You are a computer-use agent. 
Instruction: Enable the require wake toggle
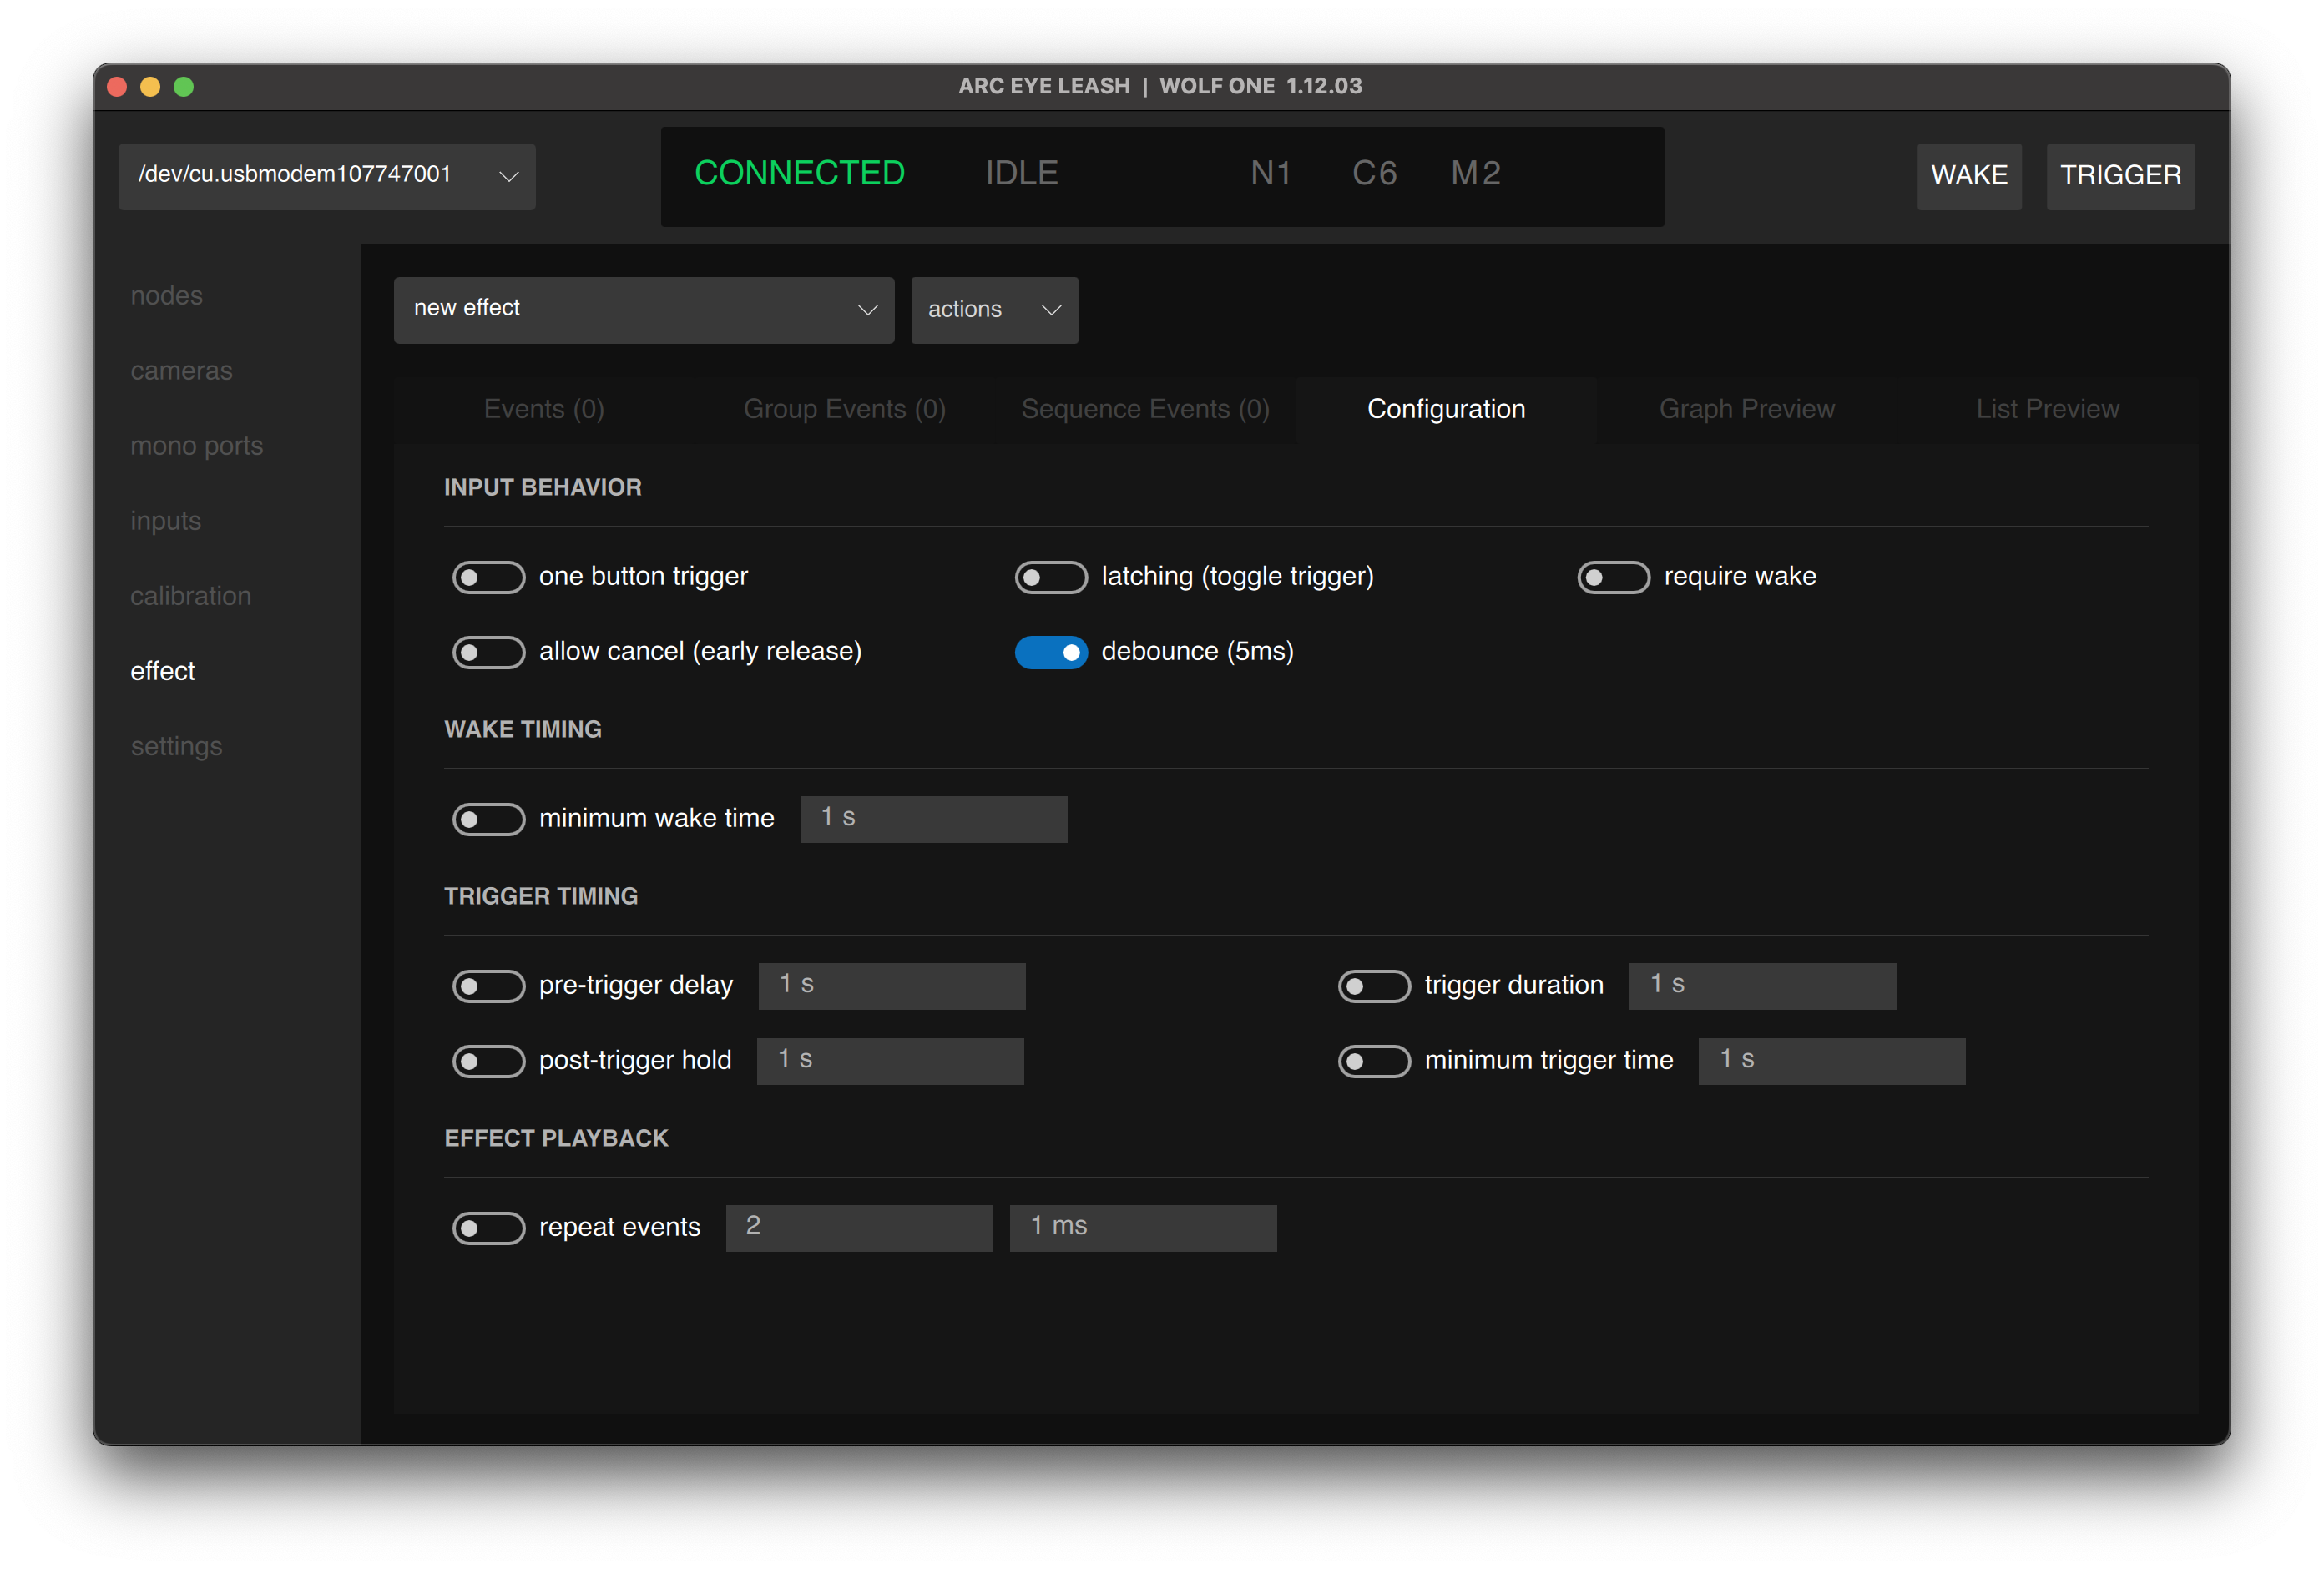1613,577
